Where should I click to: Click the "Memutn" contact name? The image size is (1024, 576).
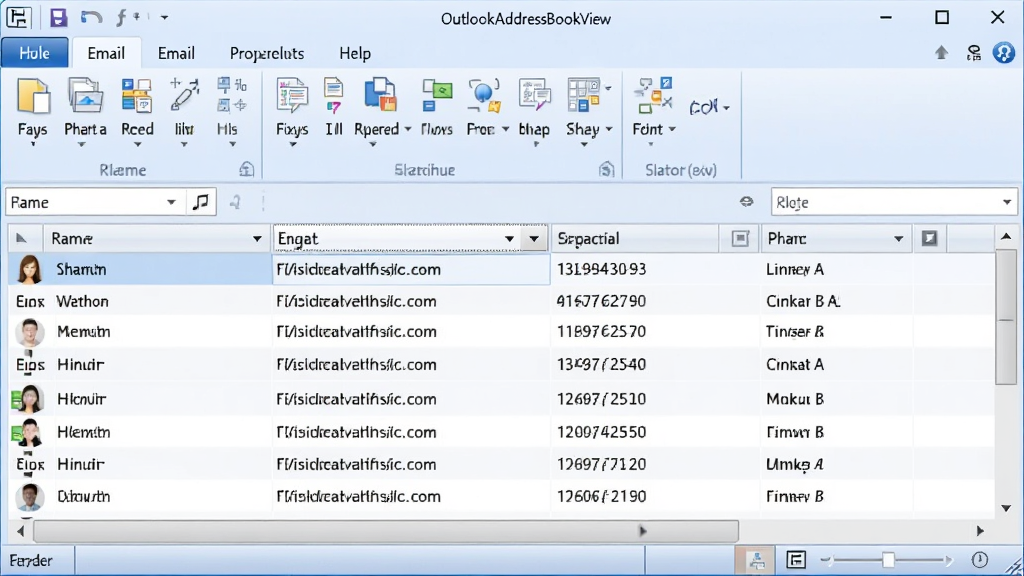84,332
